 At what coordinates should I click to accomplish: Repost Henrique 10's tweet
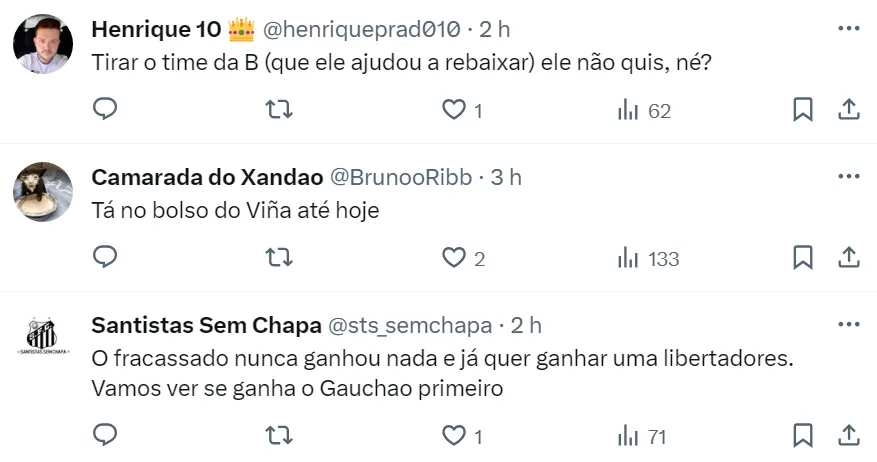tap(279, 110)
